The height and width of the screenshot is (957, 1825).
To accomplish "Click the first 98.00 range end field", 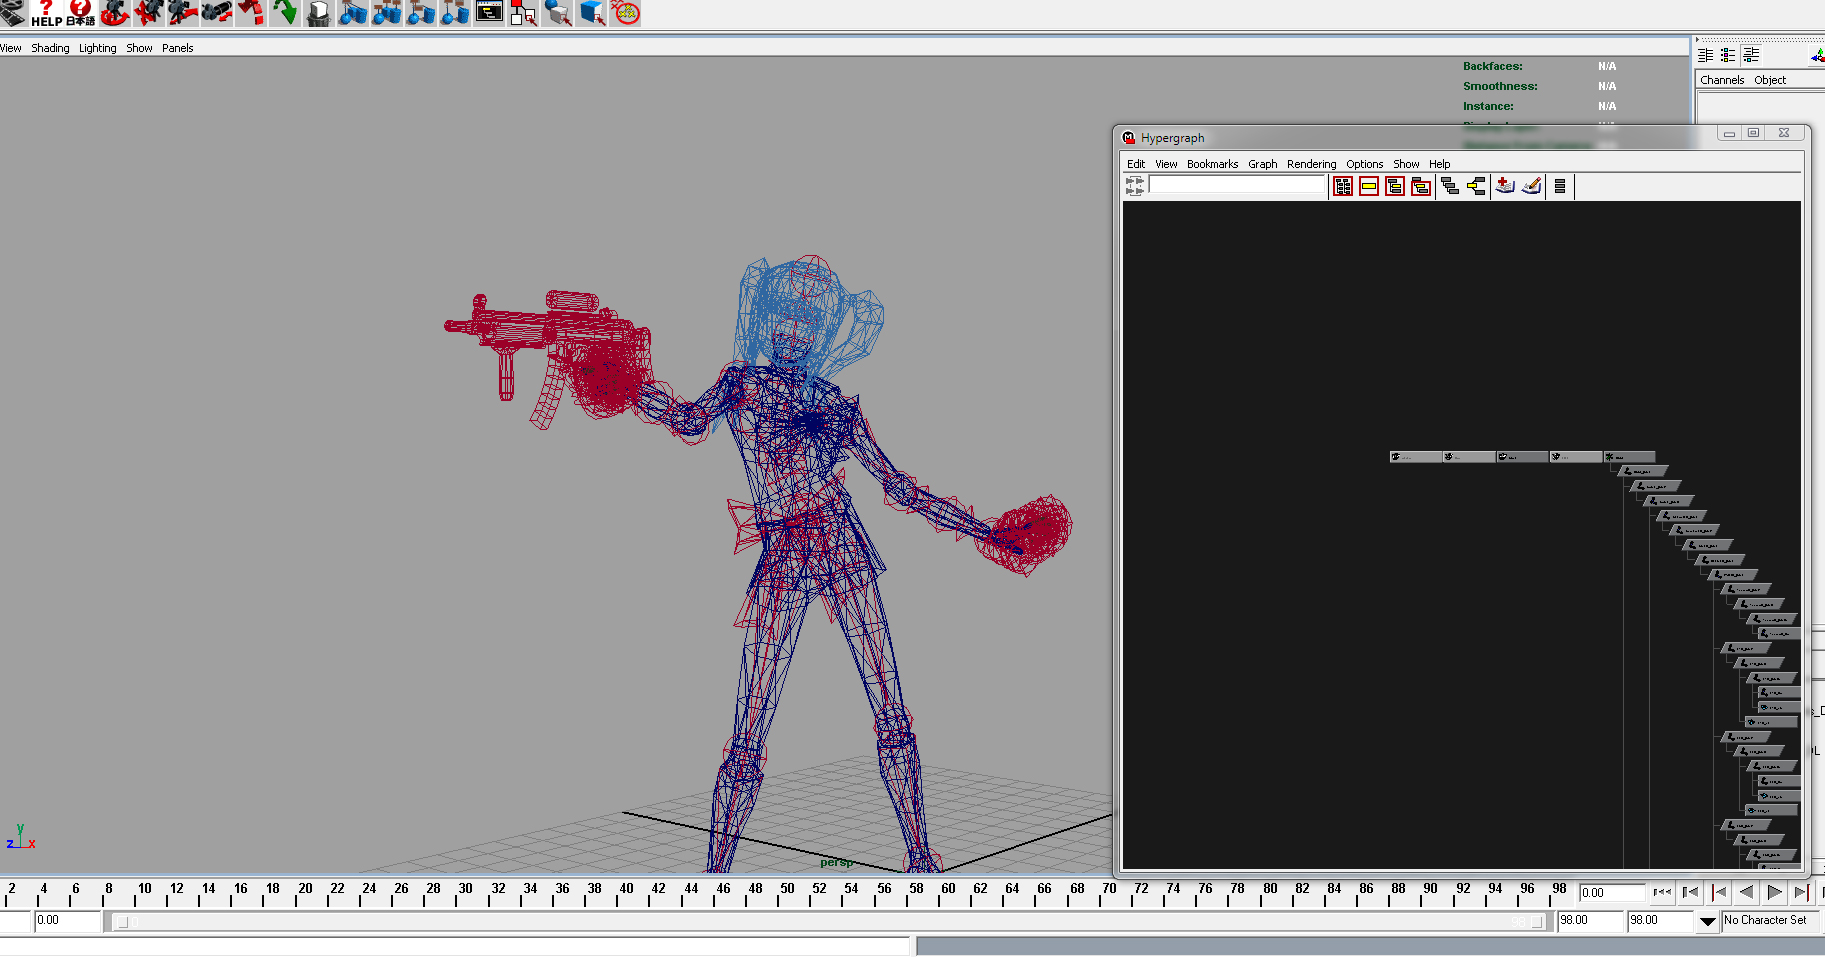I will (x=1590, y=920).
